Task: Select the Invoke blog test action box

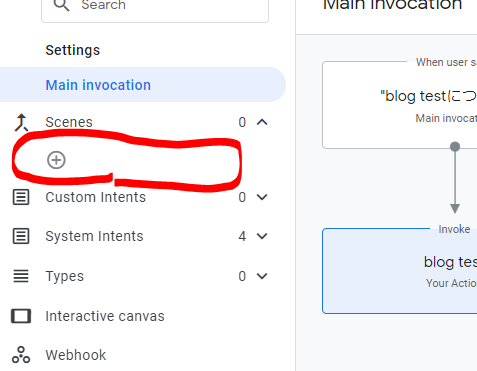Action: (x=400, y=271)
